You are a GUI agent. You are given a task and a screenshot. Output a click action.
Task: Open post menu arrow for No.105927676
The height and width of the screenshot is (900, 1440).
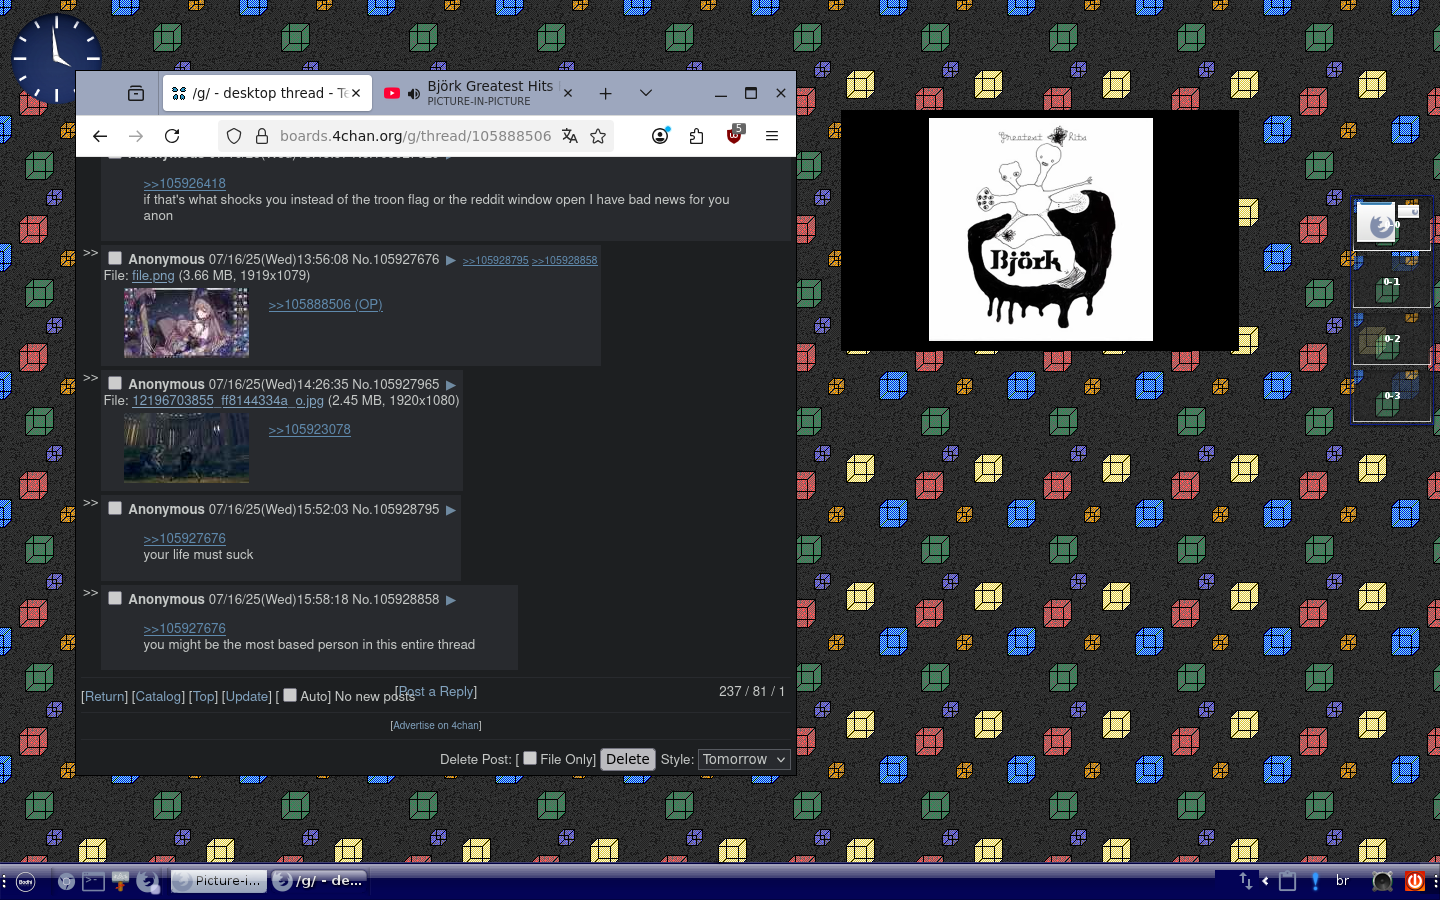[451, 260]
